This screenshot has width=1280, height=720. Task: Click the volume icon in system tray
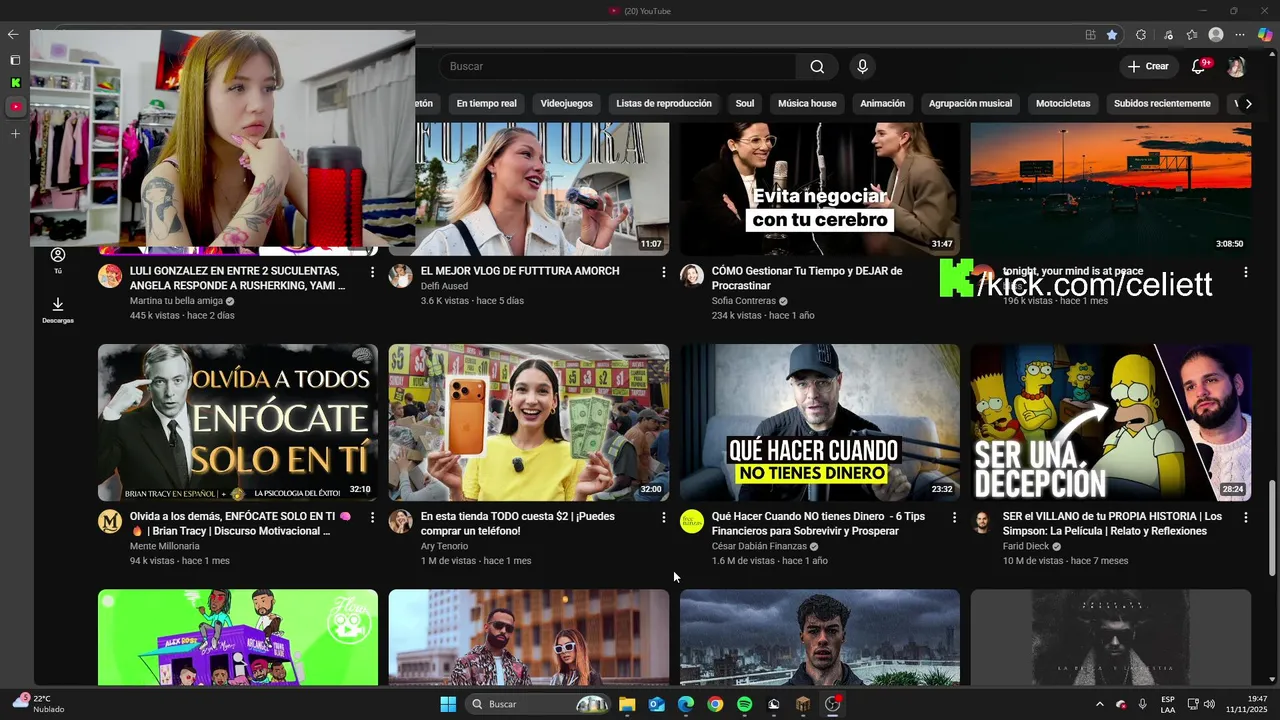point(1209,704)
